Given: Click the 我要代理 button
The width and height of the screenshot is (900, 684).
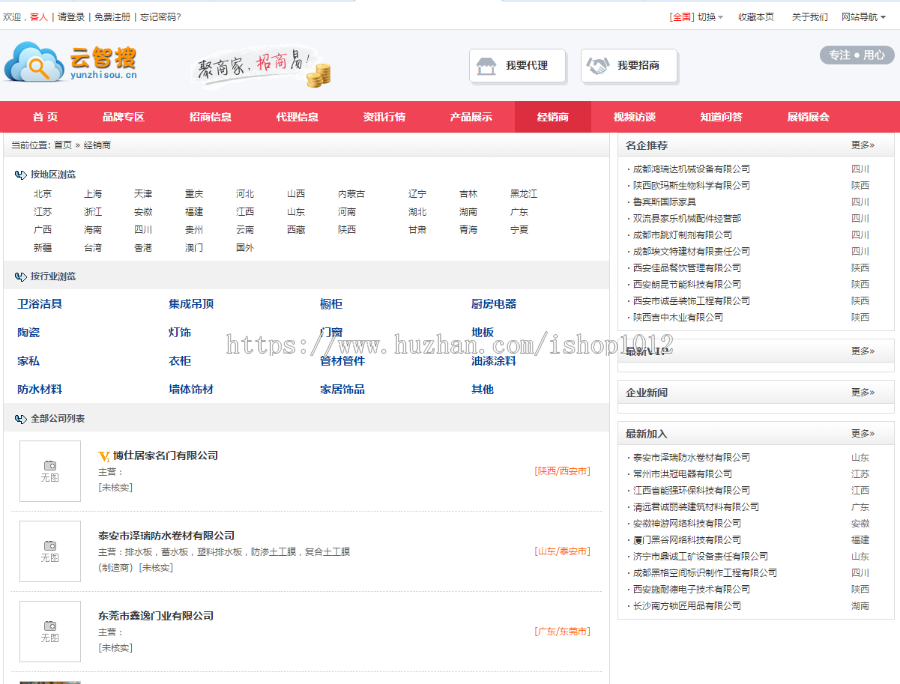Looking at the screenshot, I should point(518,66).
